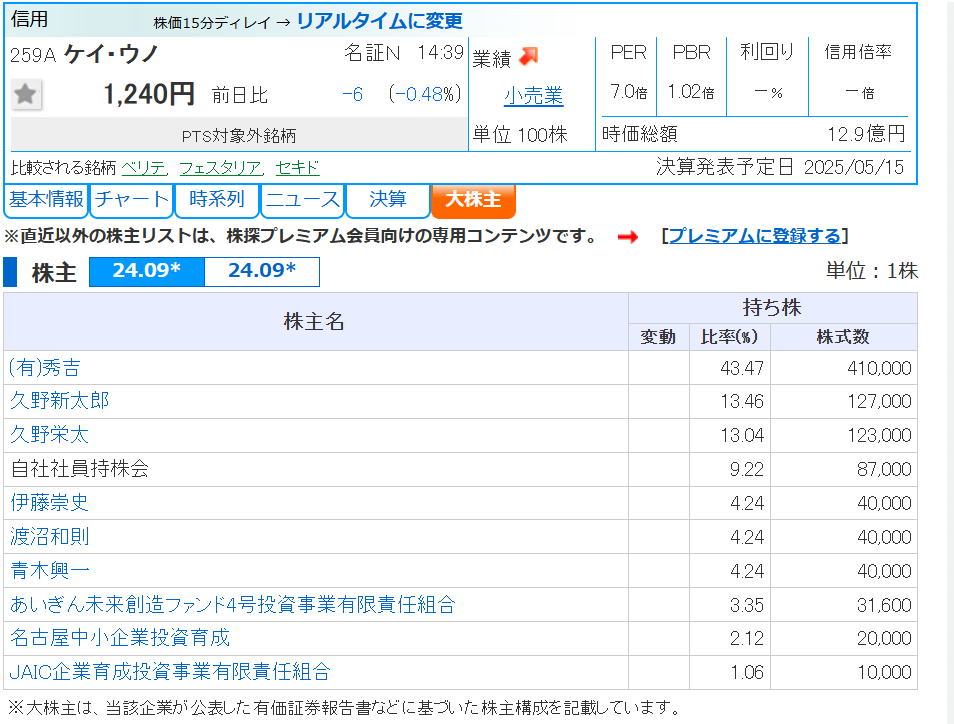Open the 時系列 tab
This screenshot has height=724, width=954.
[x=217, y=200]
